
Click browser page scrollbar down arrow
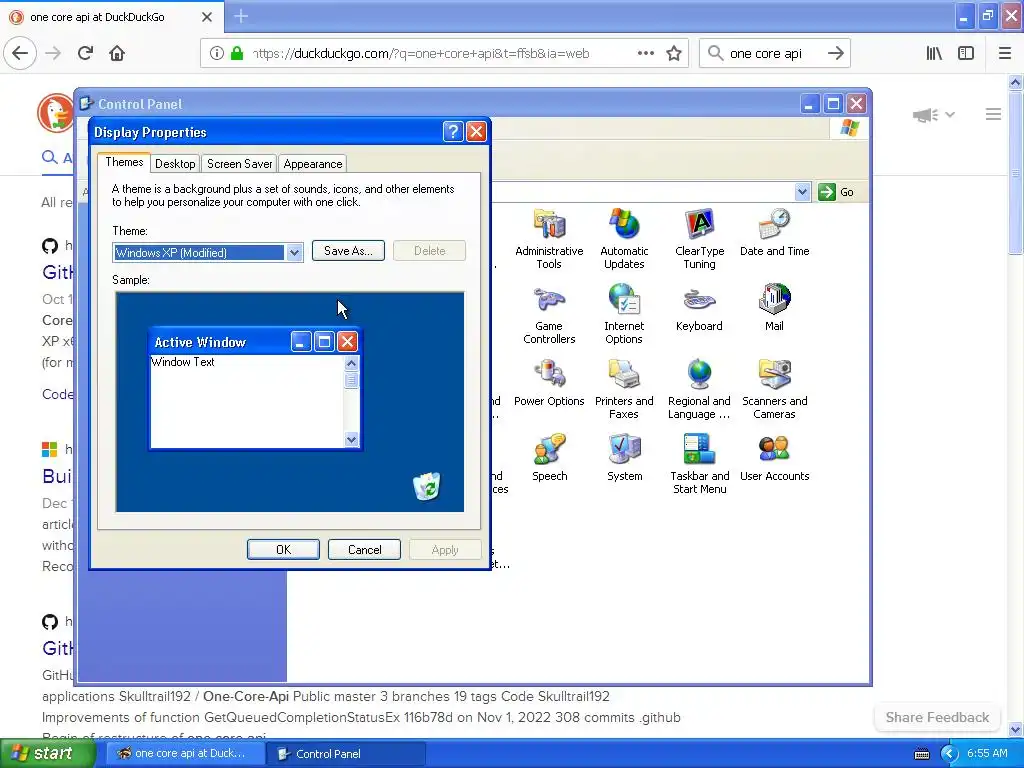tap(1015, 730)
